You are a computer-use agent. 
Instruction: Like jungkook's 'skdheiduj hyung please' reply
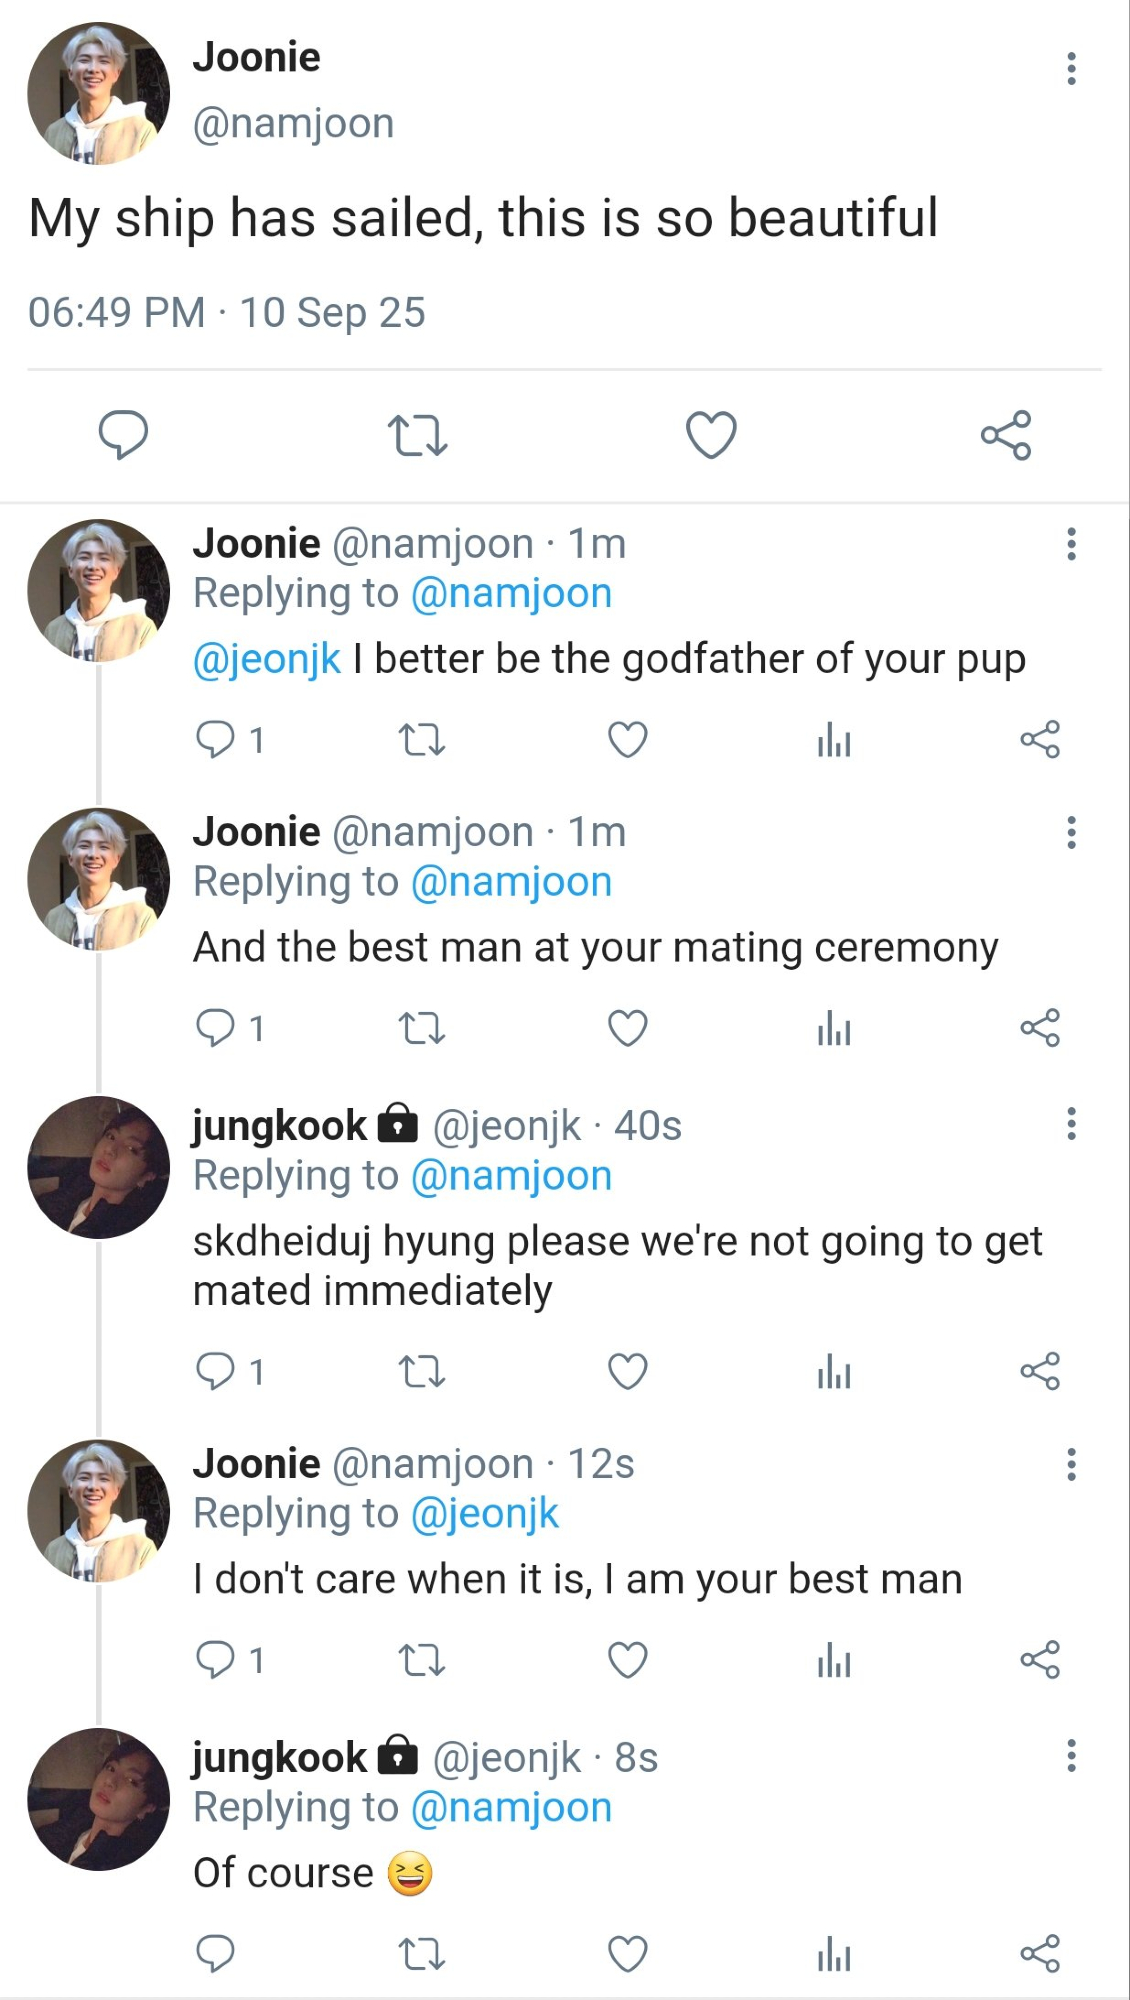pos(628,1371)
